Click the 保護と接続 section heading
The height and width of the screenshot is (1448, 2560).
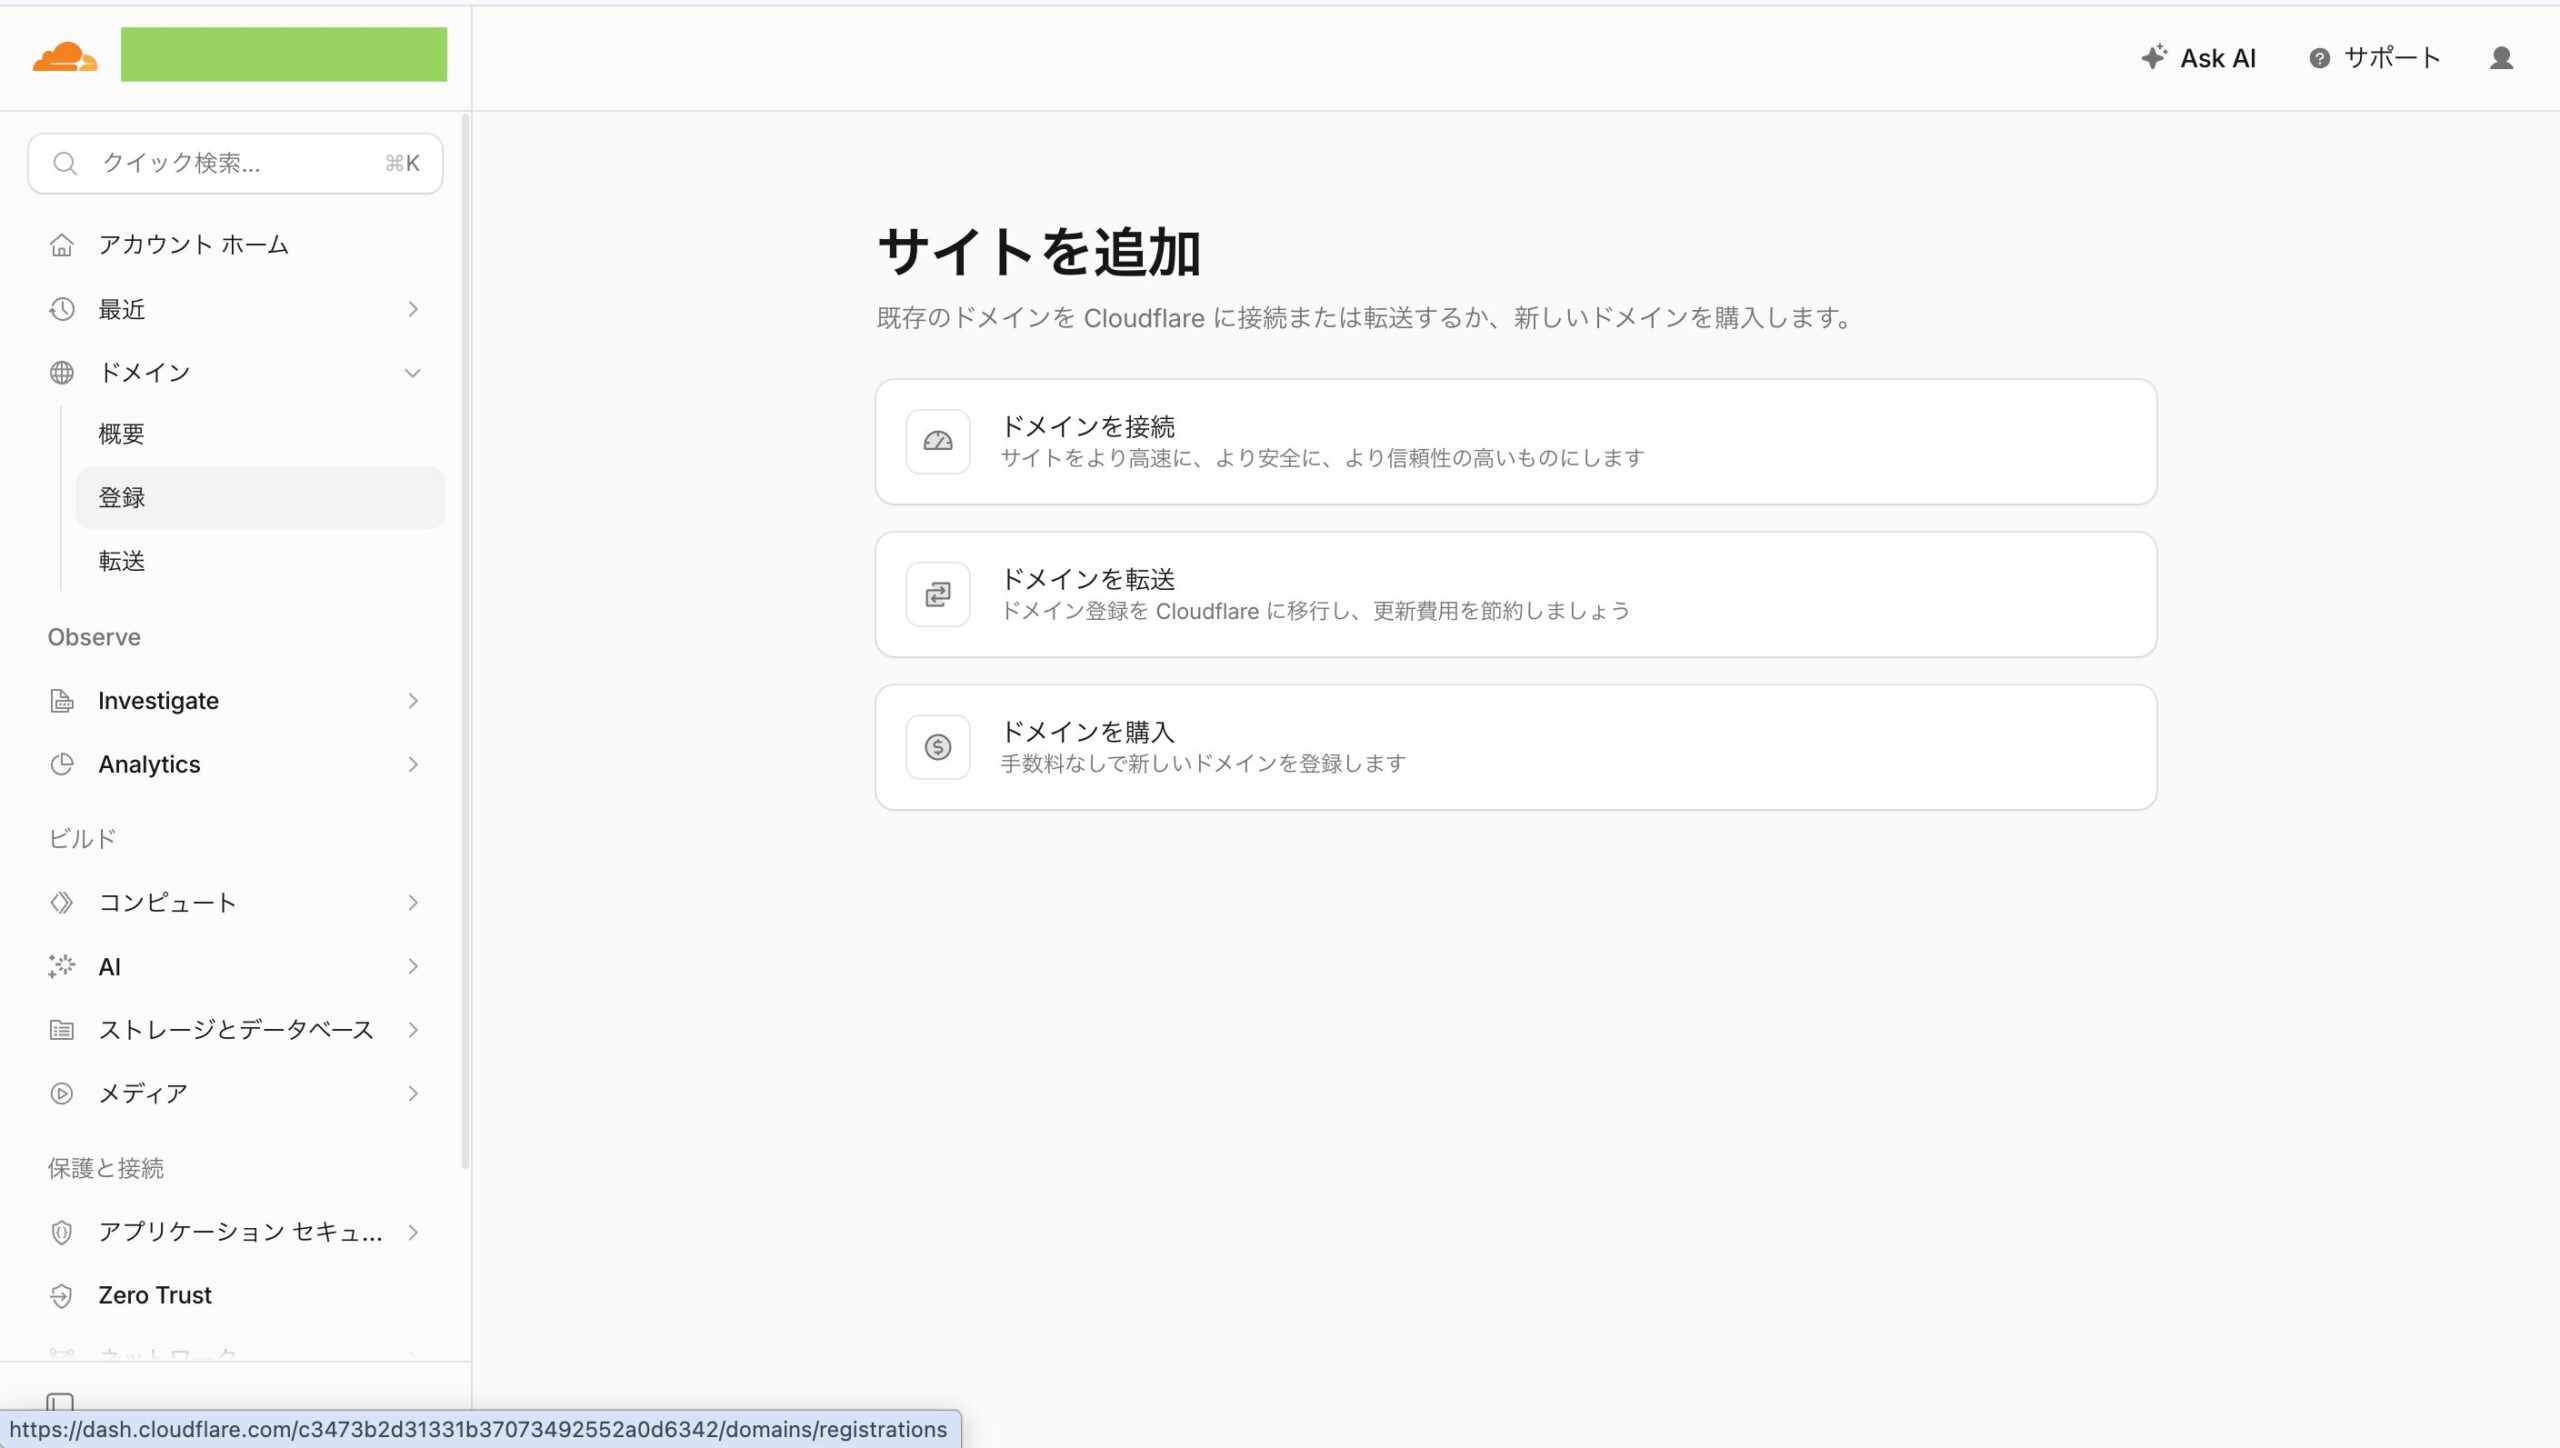tap(106, 1168)
